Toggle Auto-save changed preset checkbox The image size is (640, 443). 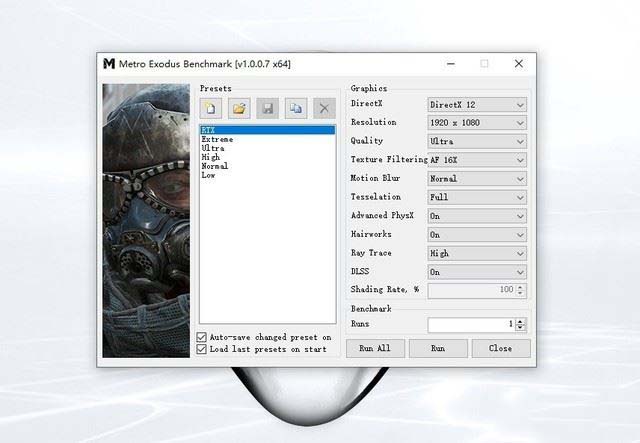202,337
